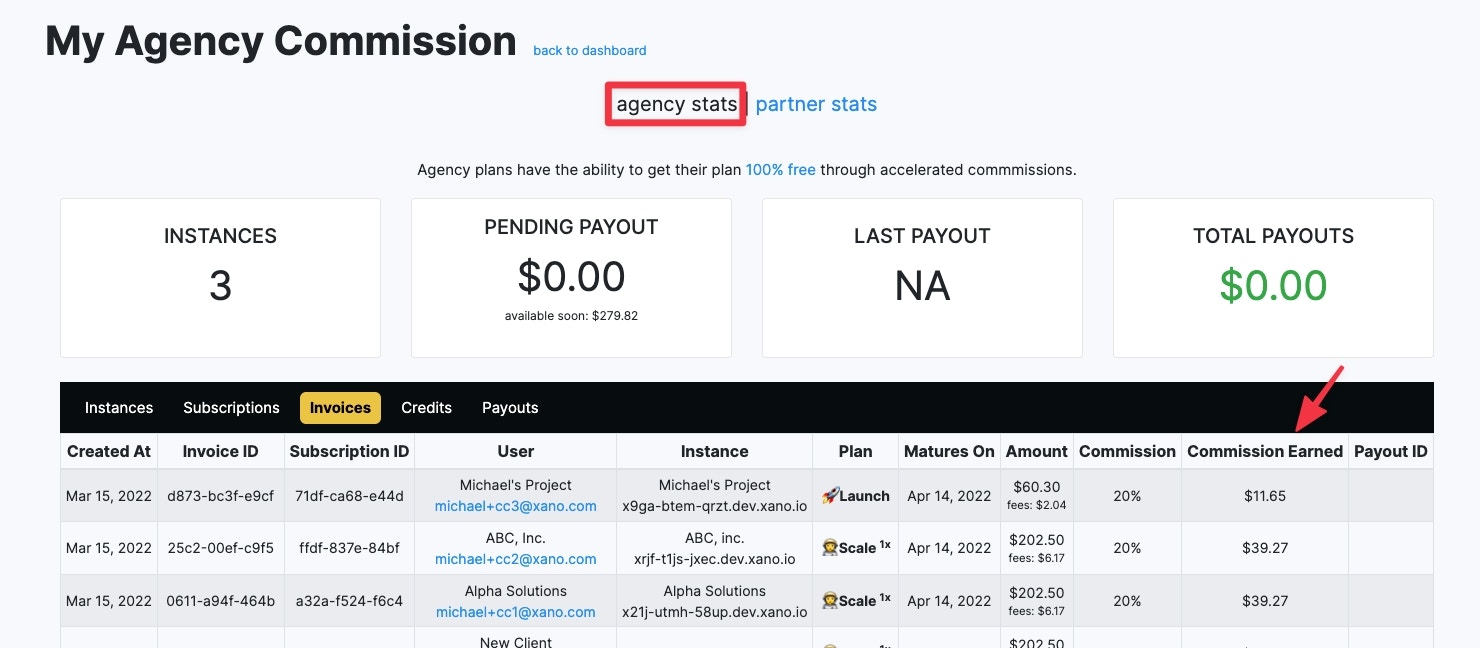Image resolution: width=1480 pixels, height=648 pixels.
Task: Click the Commission Earned column header
Action: point(1264,451)
